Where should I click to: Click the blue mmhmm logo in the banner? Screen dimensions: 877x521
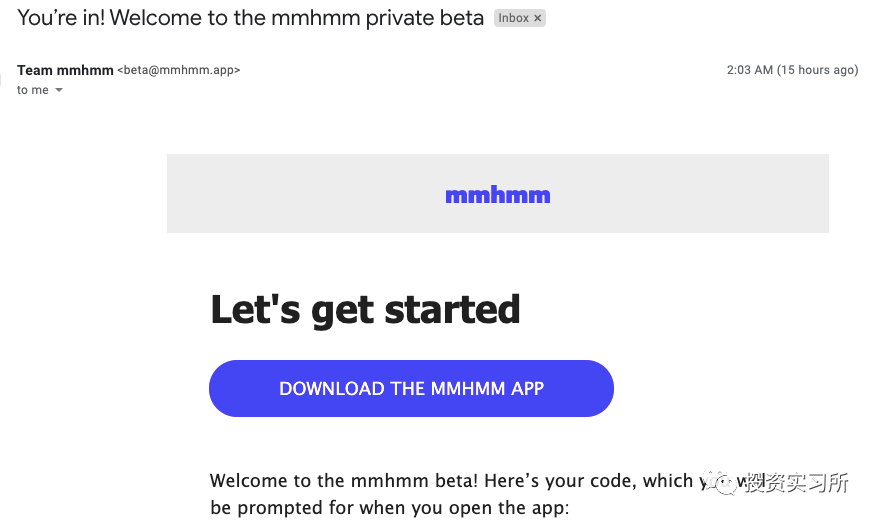click(x=498, y=195)
